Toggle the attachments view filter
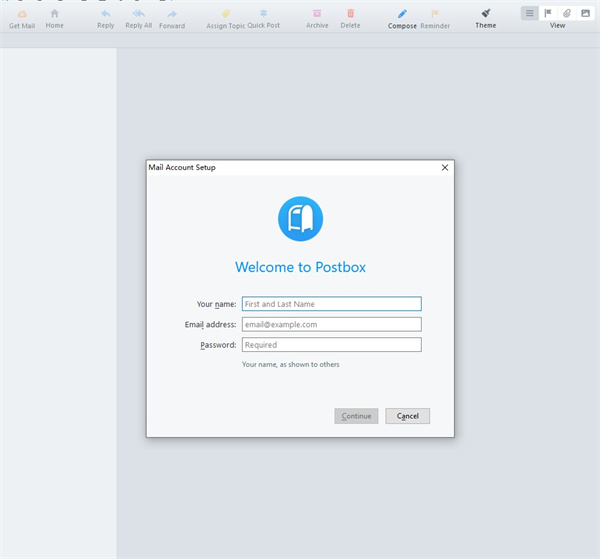 click(567, 13)
